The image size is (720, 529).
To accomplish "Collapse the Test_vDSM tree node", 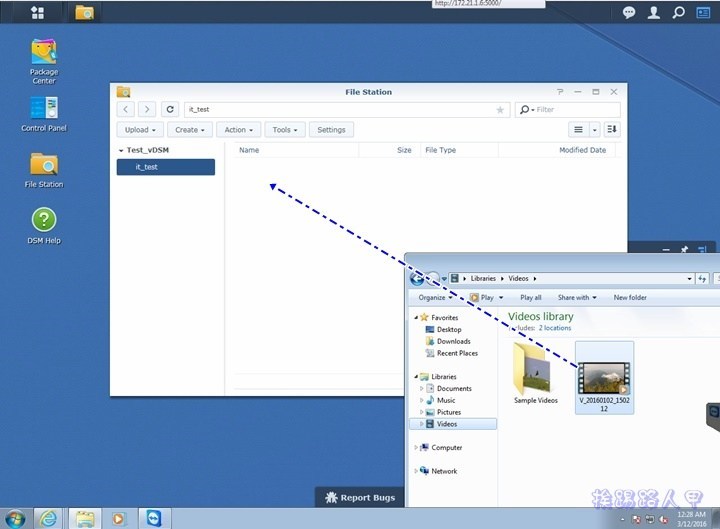I will coord(121,150).
